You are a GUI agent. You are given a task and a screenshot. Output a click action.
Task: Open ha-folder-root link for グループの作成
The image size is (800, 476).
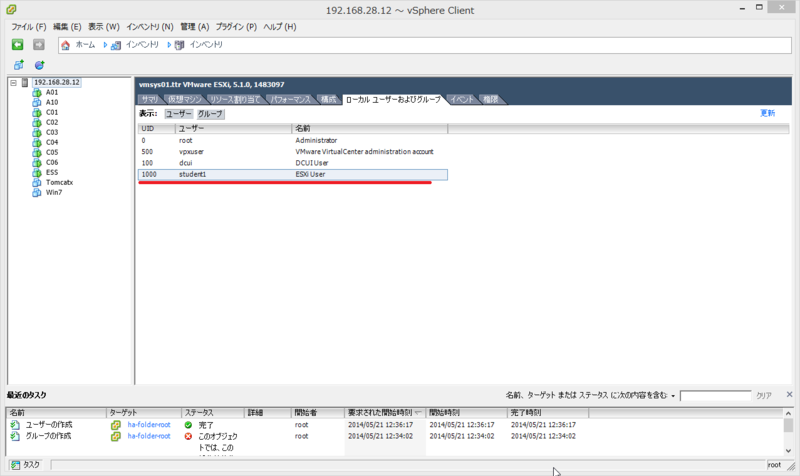[149, 436]
